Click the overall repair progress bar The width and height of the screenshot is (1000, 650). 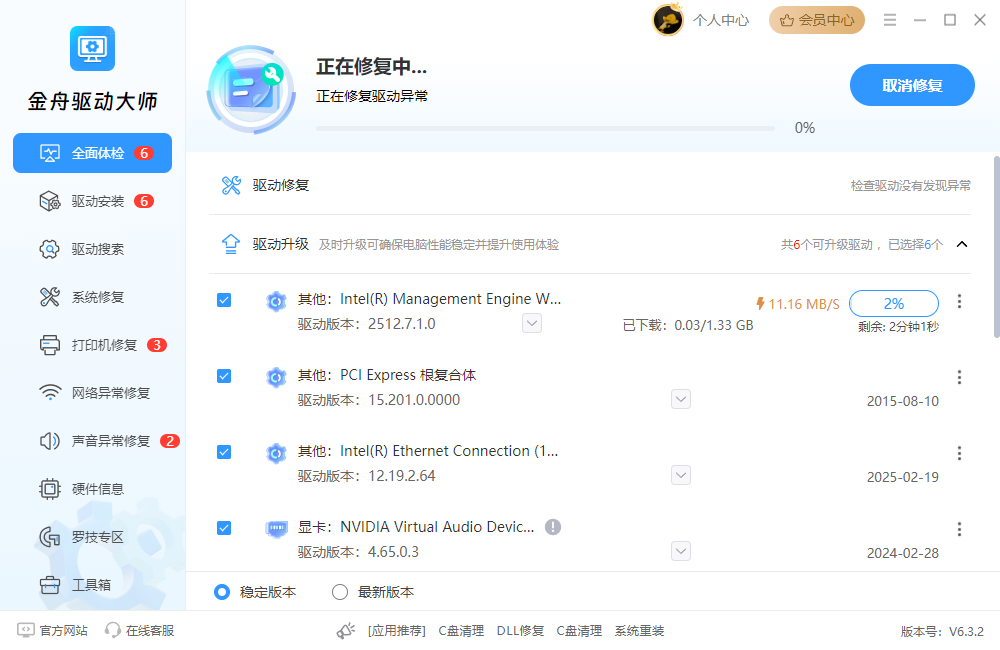[x=545, y=128]
